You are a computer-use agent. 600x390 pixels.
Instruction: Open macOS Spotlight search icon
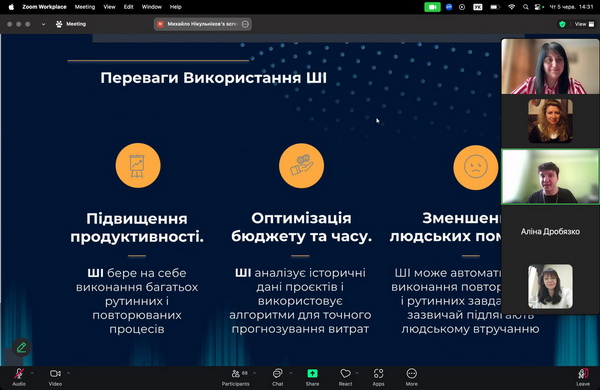pos(526,7)
